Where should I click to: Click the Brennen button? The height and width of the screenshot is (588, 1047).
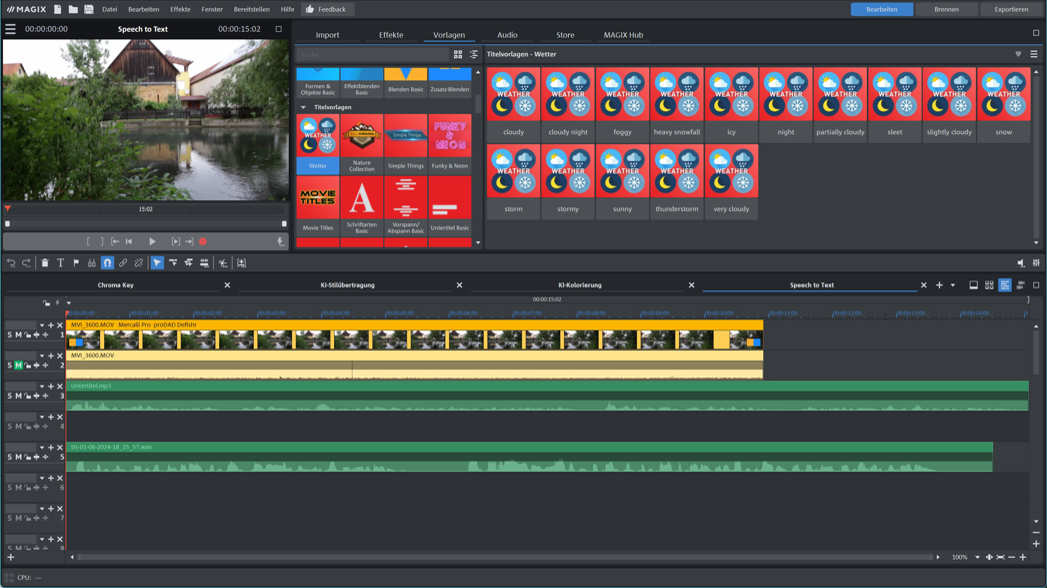[x=946, y=9]
